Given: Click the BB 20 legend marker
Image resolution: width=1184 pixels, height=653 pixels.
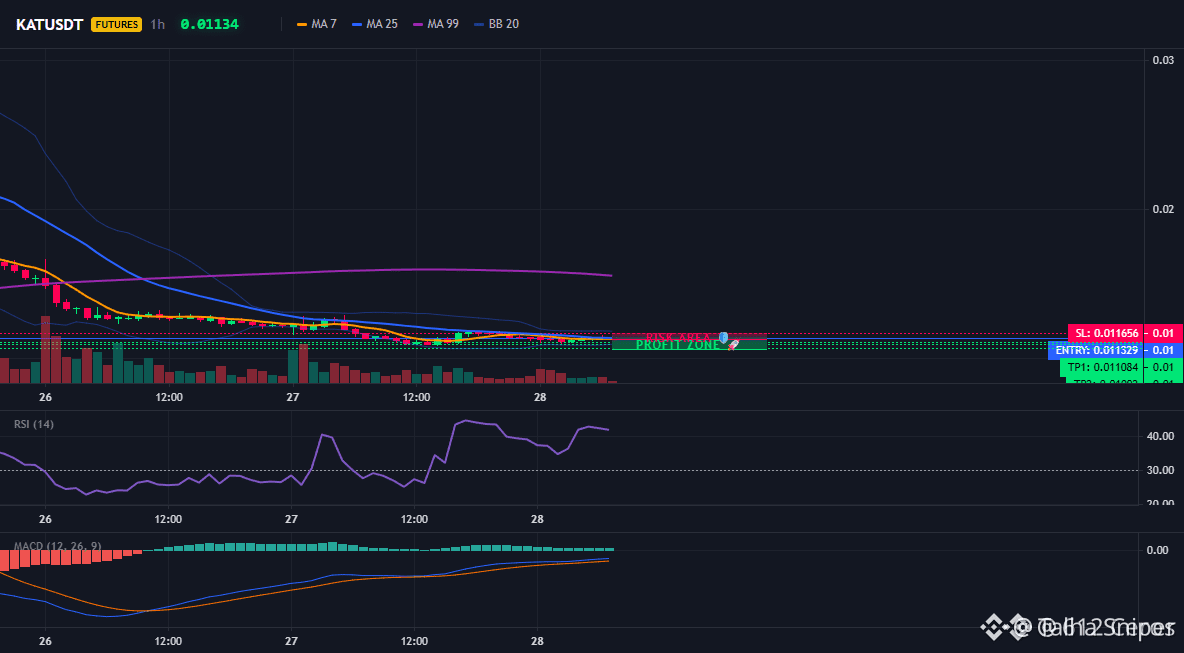Looking at the screenshot, I should coord(479,24).
